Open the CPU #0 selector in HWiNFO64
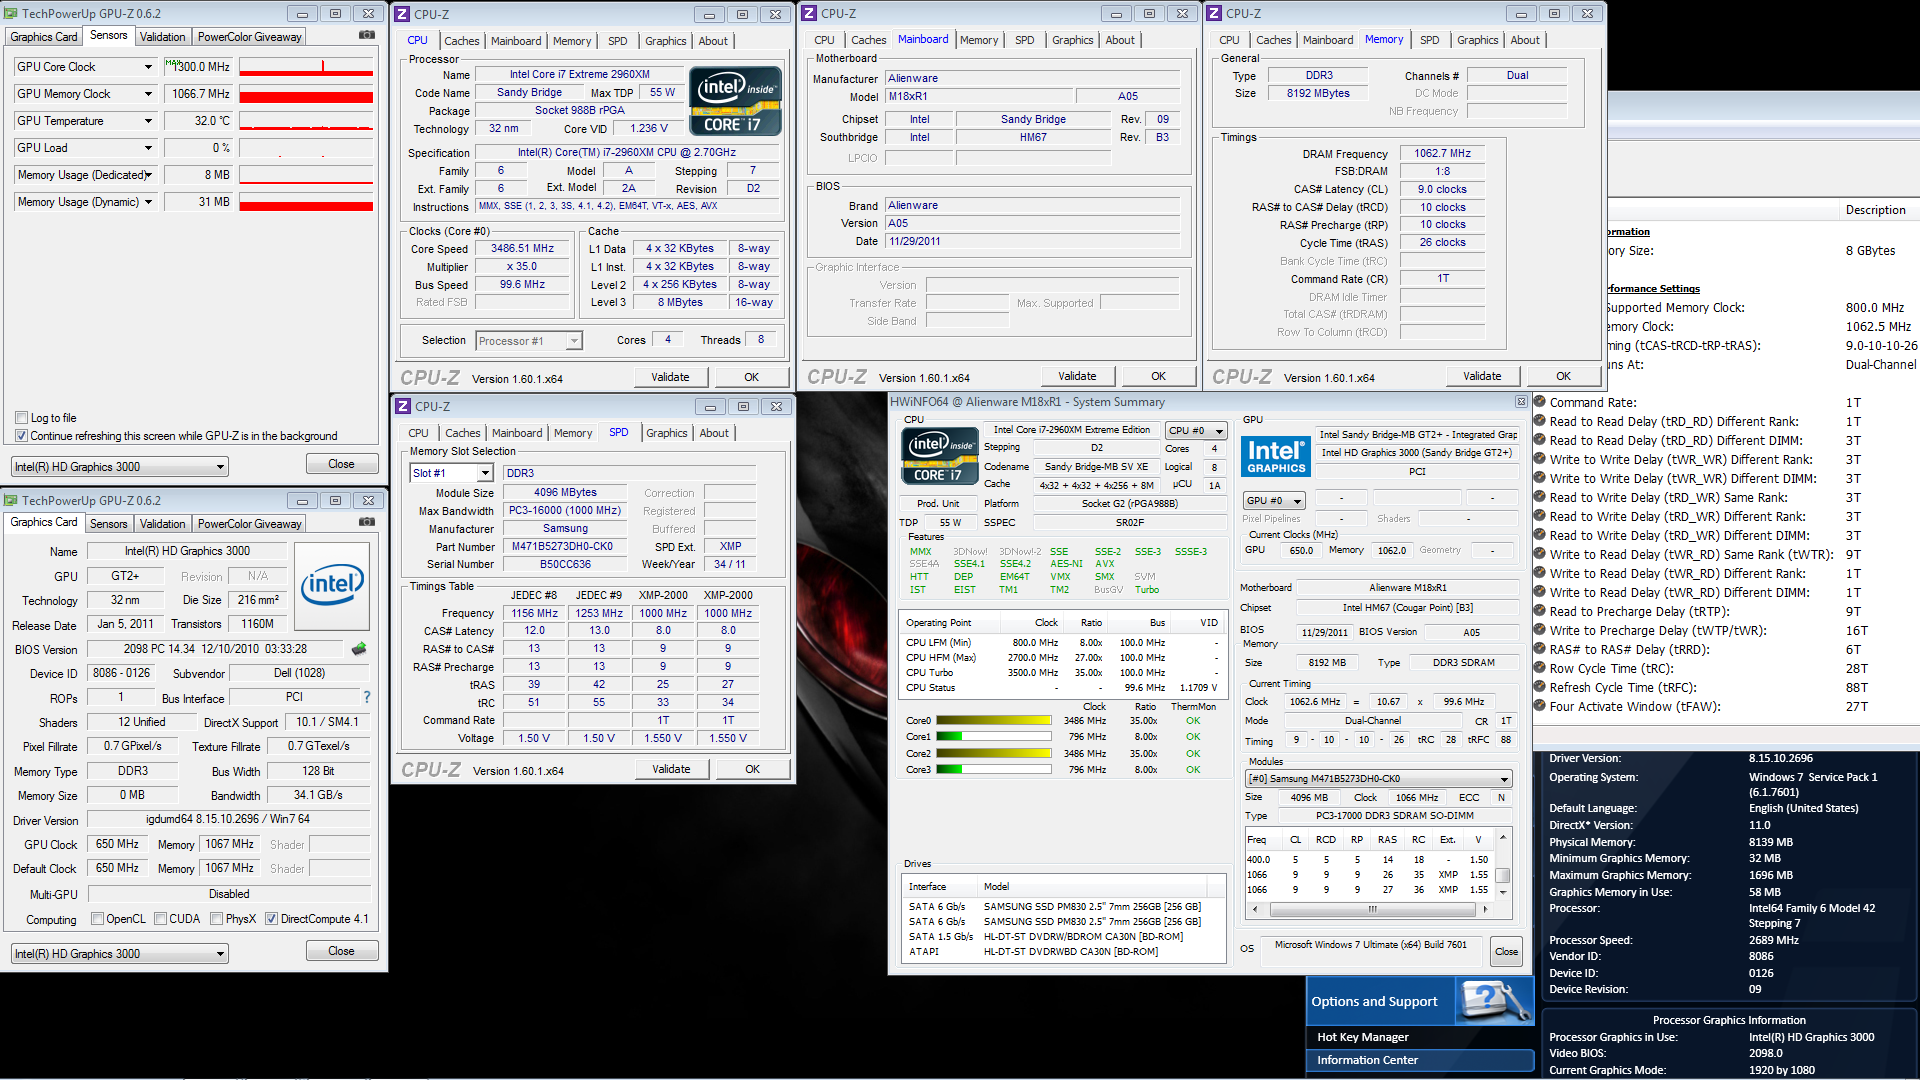1920x1080 pixels. click(x=1196, y=430)
